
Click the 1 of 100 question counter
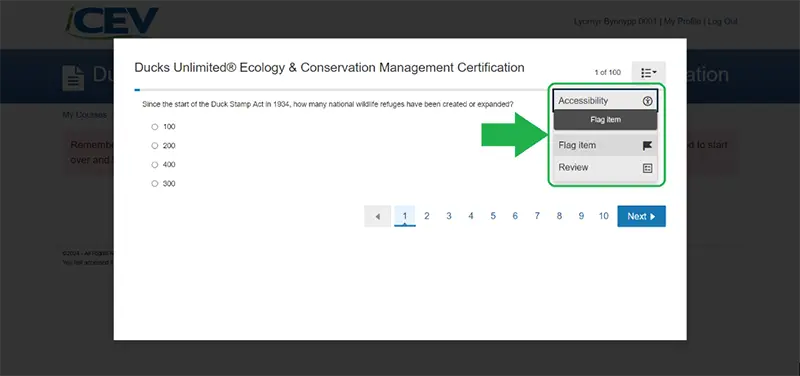(608, 72)
